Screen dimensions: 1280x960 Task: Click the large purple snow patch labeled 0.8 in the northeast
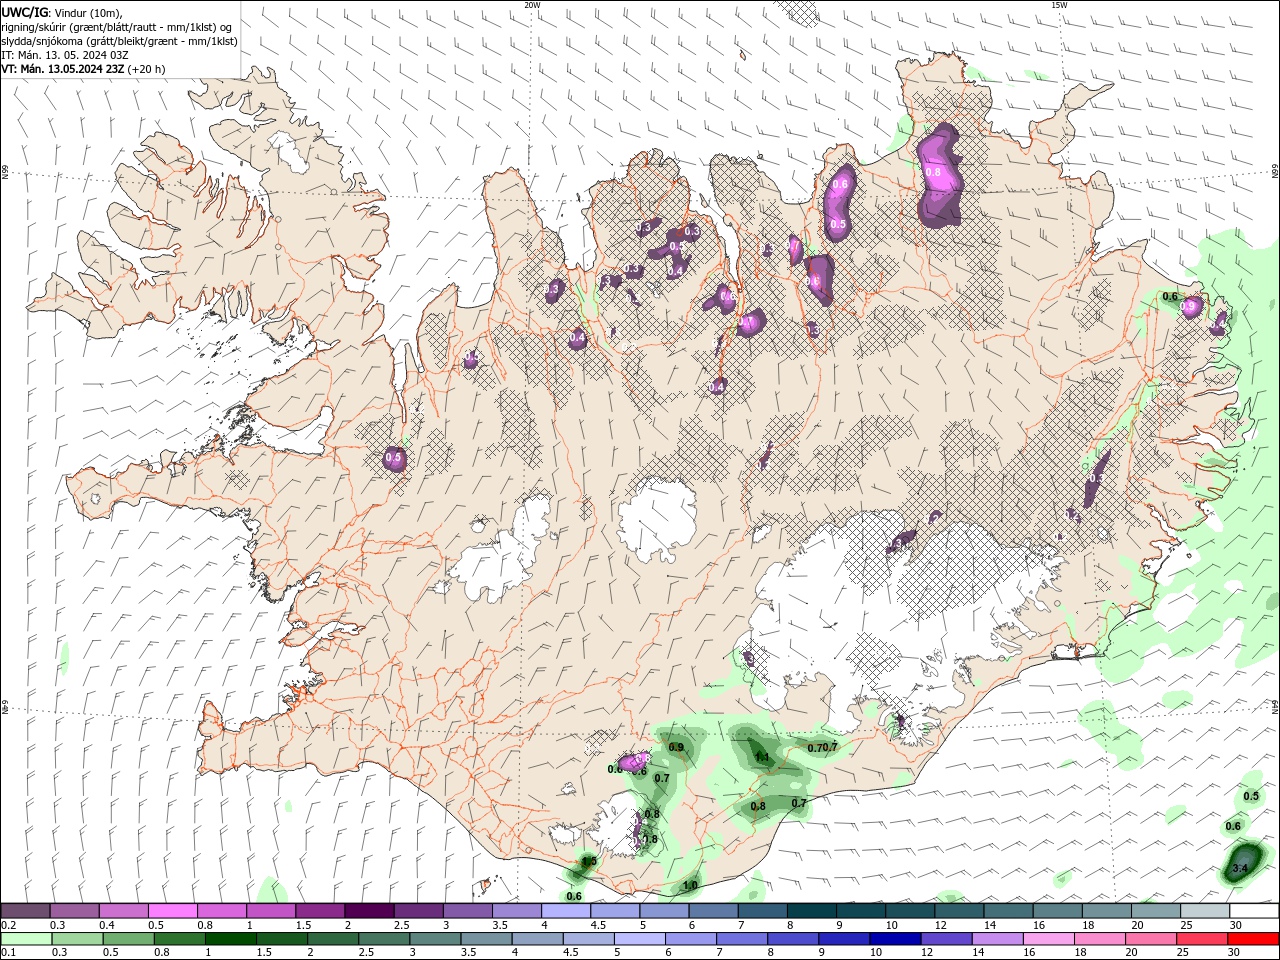(939, 176)
